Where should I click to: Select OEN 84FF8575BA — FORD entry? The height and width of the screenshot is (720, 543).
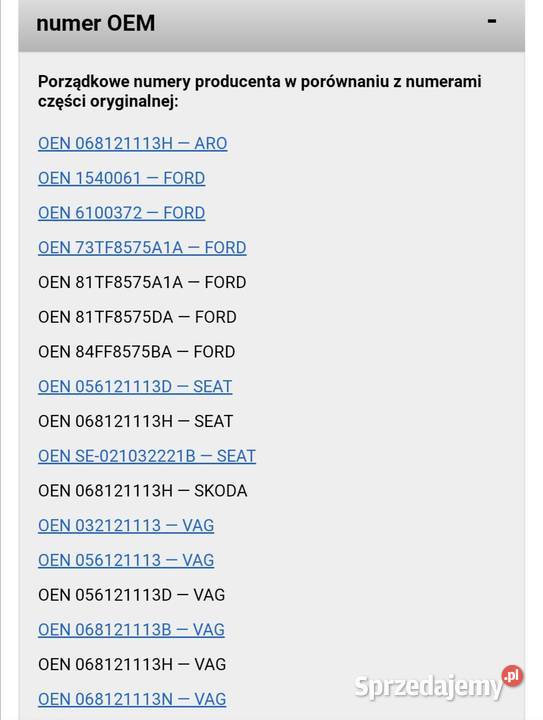[137, 352]
